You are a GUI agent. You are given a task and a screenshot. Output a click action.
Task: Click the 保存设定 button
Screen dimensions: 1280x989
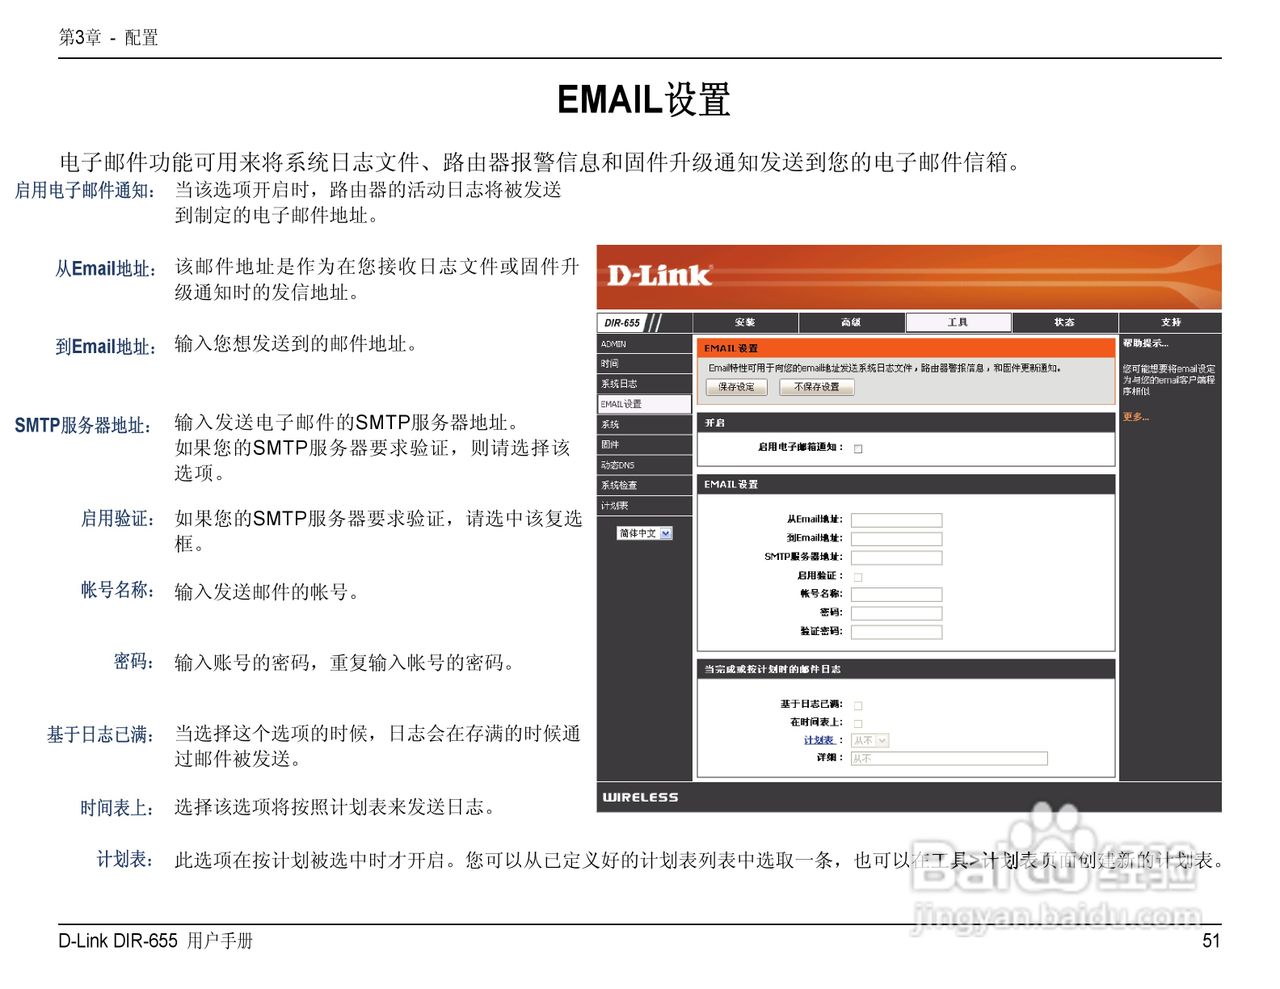click(x=737, y=387)
